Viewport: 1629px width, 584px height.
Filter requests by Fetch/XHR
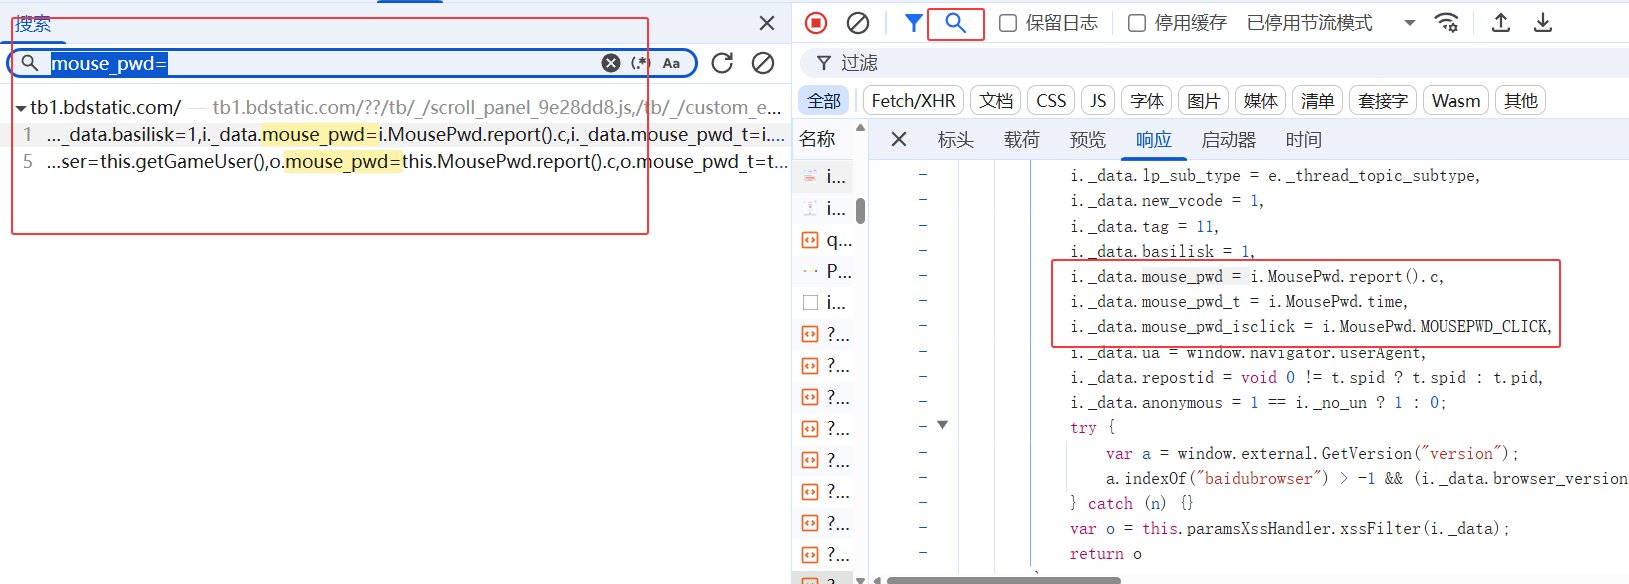pos(913,101)
